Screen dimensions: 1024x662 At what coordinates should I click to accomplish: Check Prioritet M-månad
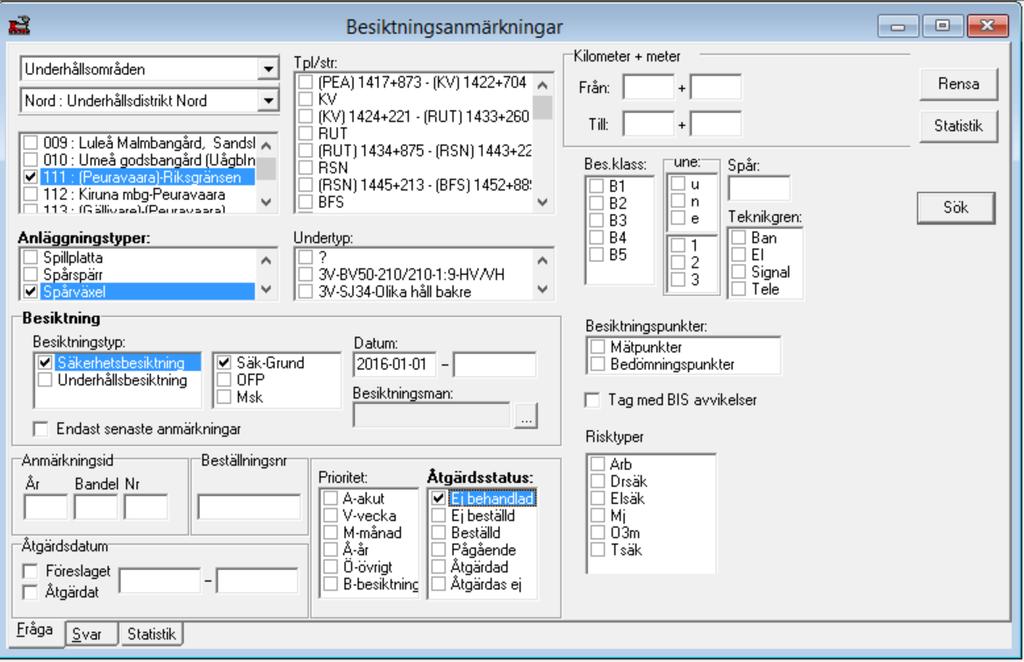(x=330, y=533)
